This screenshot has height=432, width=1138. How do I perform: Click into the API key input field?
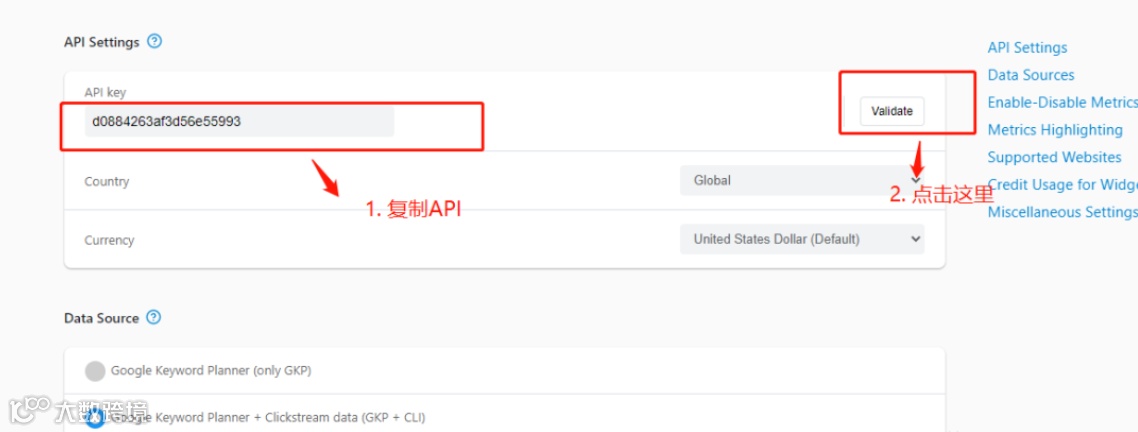[240, 122]
